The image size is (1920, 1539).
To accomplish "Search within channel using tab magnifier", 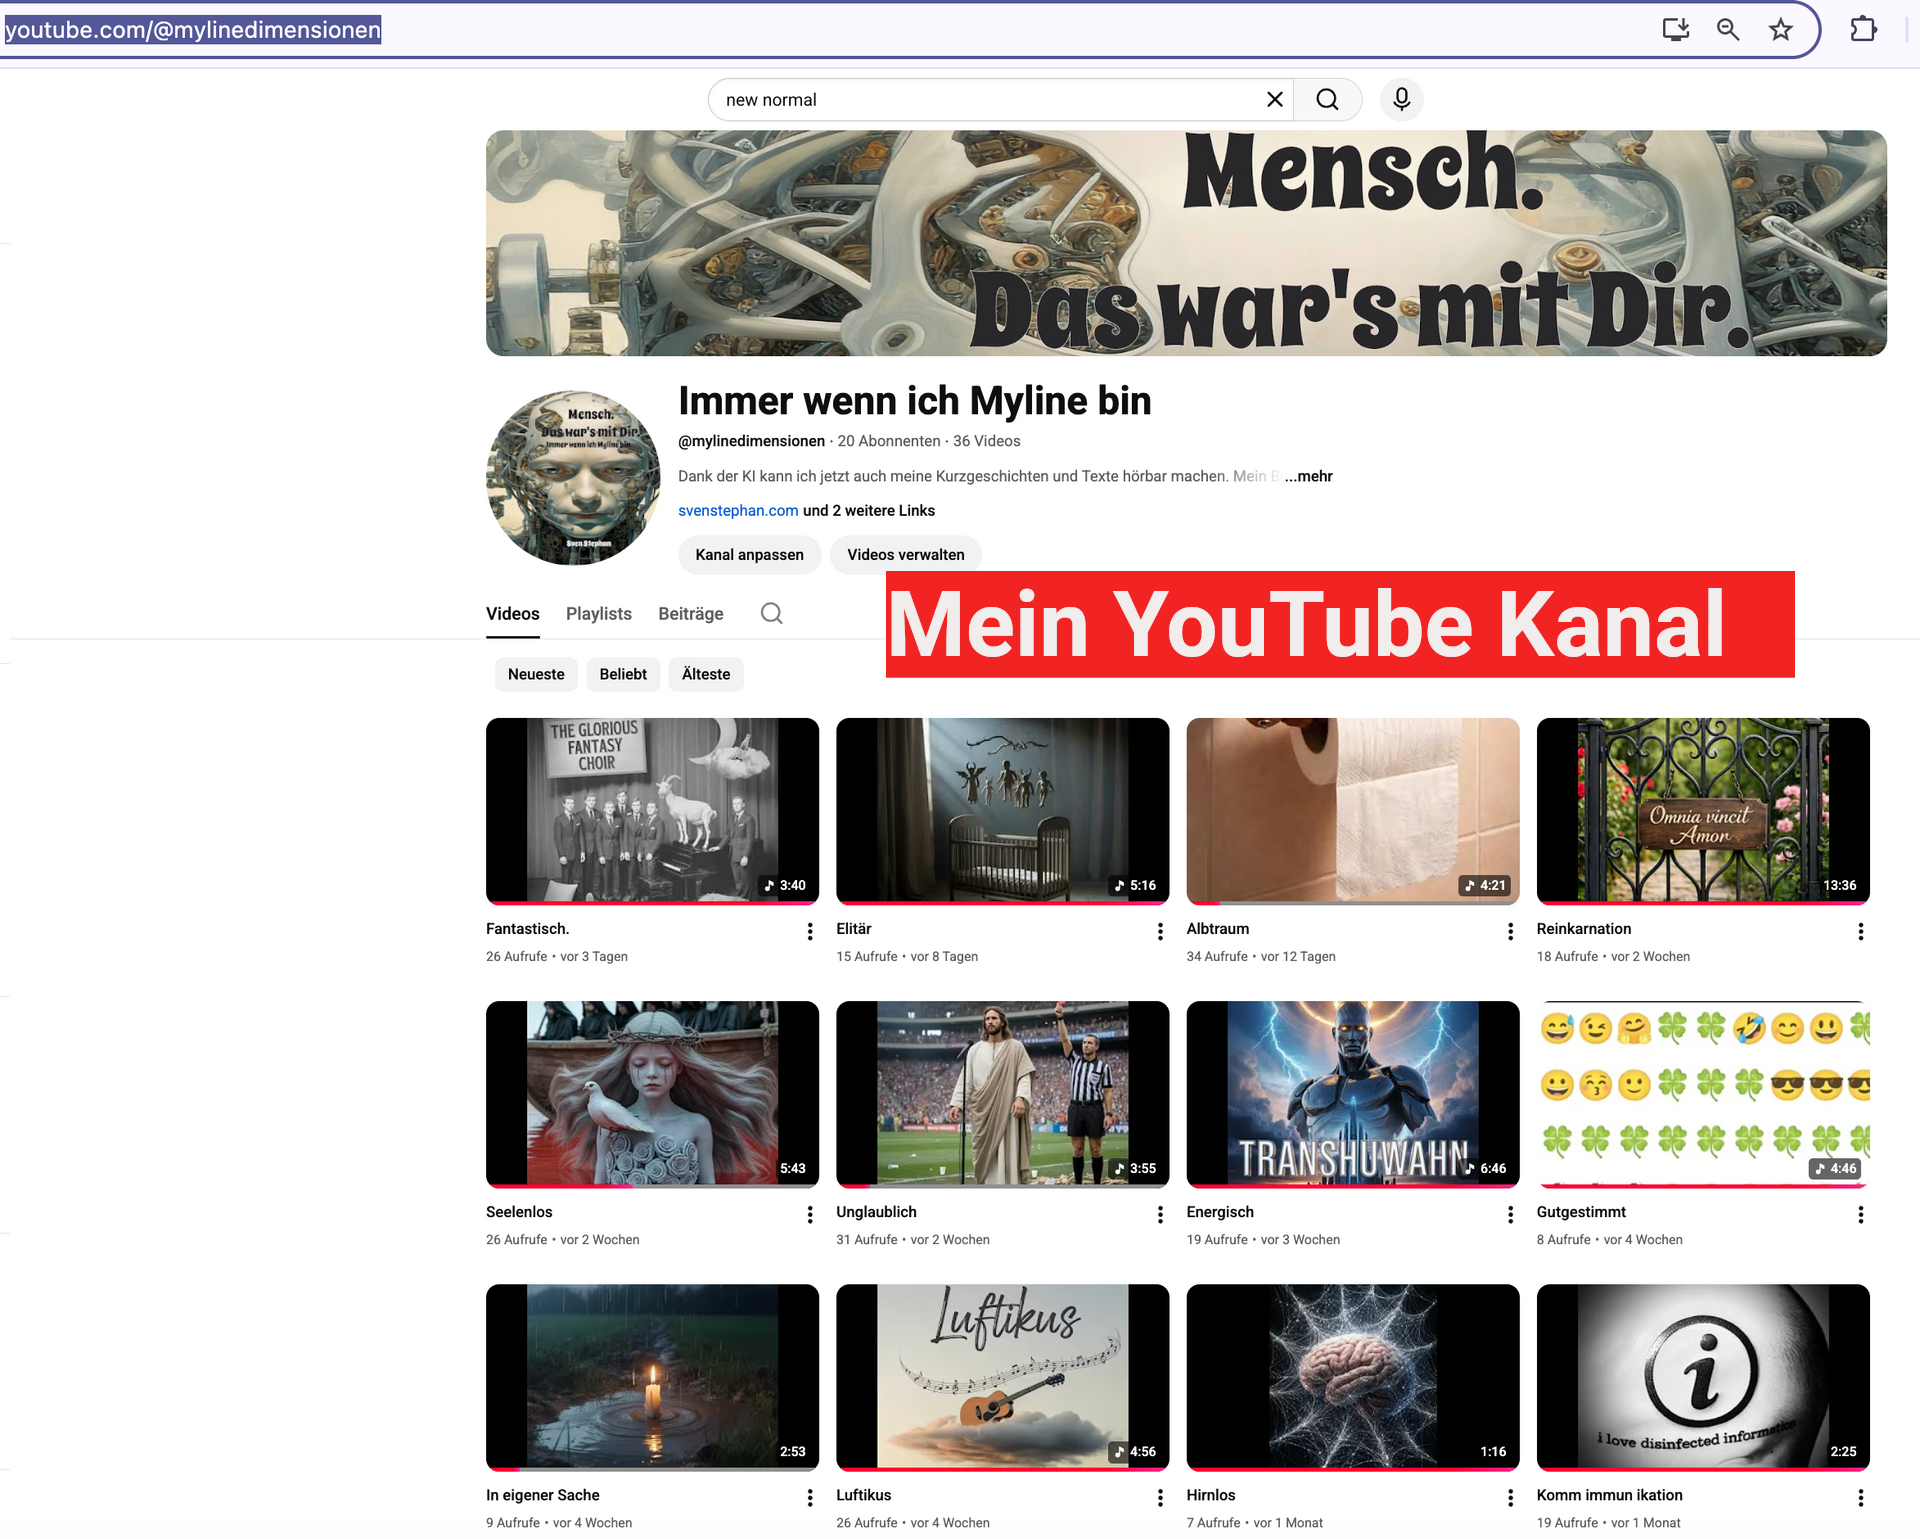I will [771, 614].
